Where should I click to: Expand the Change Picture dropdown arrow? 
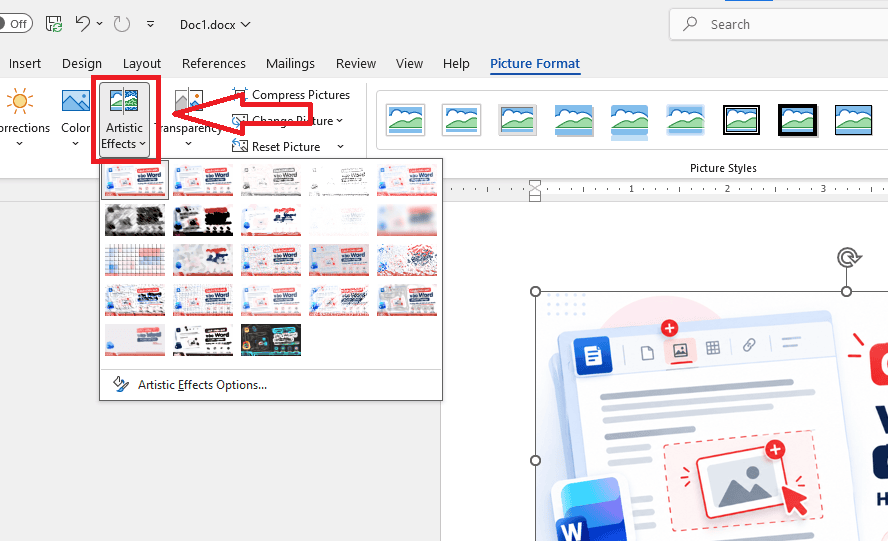pos(339,121)
